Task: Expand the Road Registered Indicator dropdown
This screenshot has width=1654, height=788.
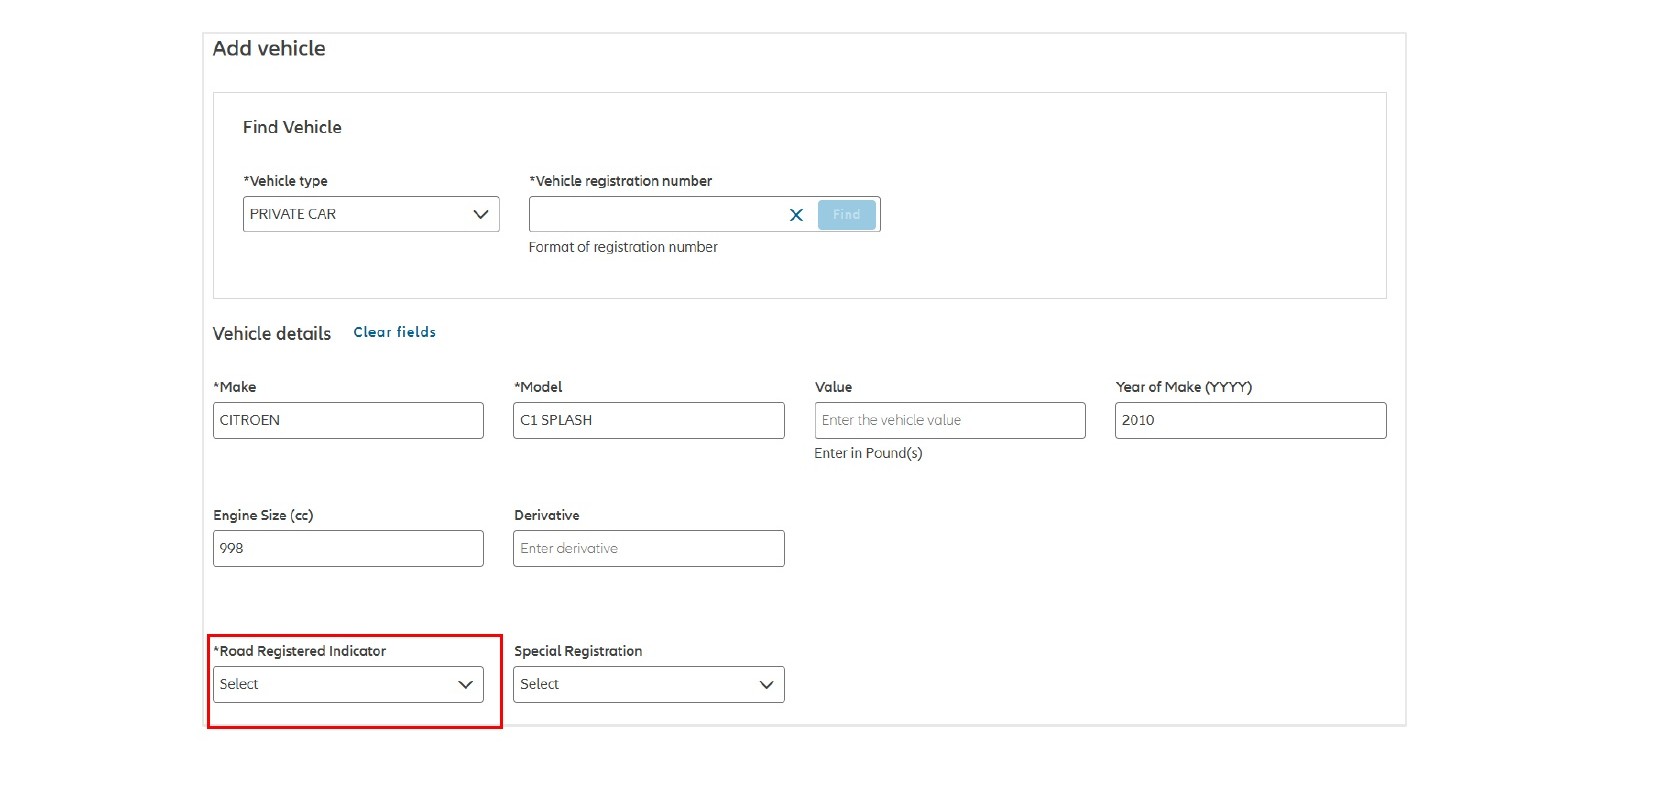Action: (x=348, y=684)
